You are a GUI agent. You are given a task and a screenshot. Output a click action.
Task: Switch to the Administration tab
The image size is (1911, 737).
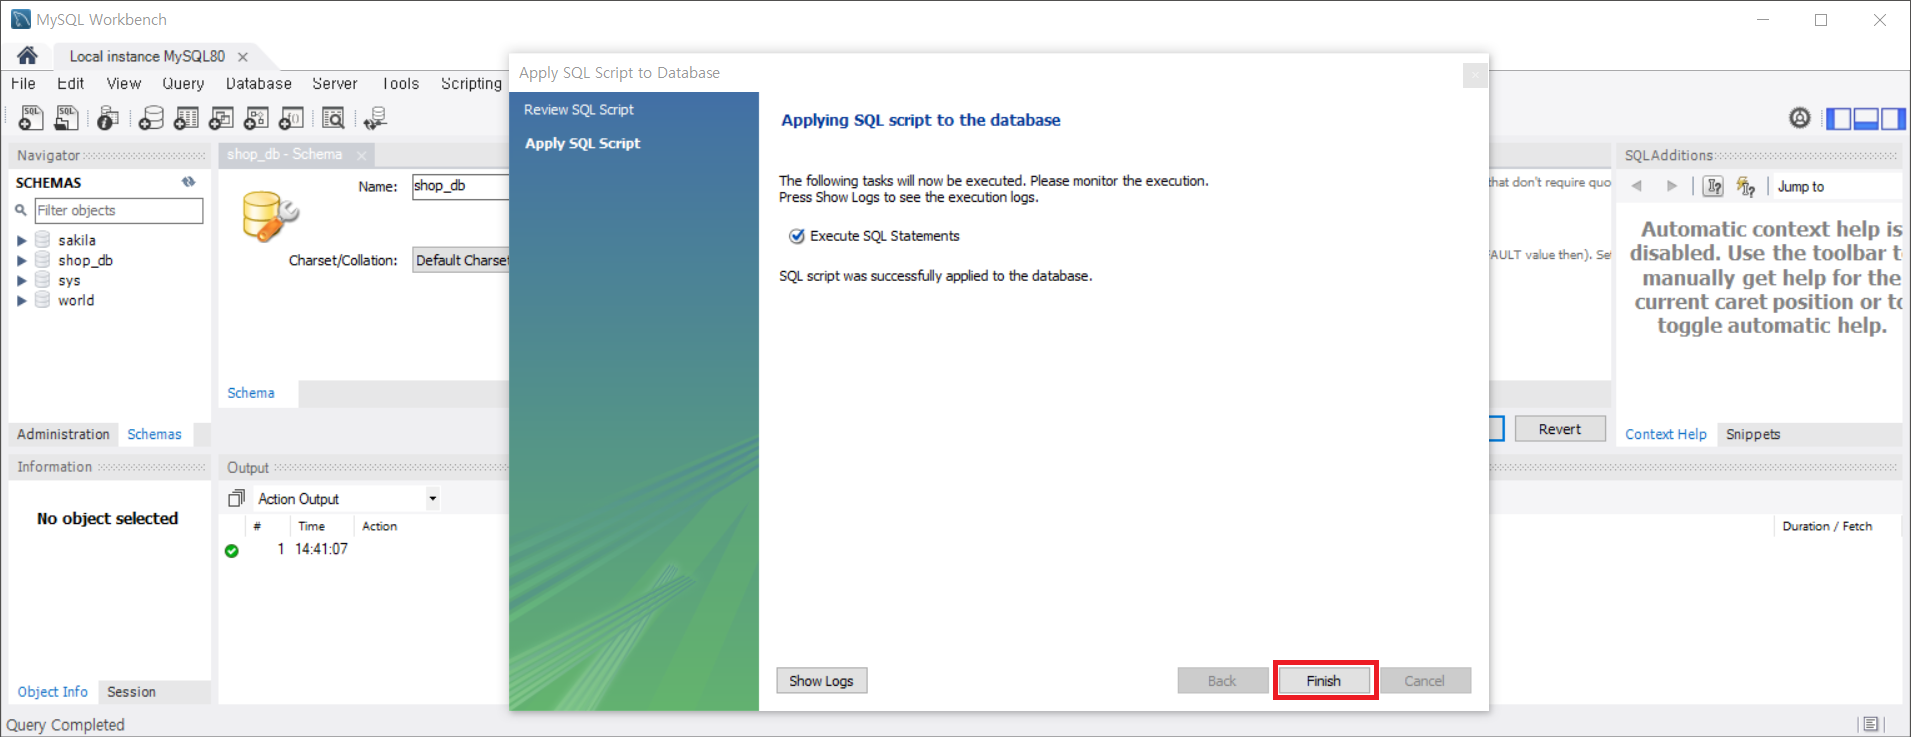(x=63, y=434)
